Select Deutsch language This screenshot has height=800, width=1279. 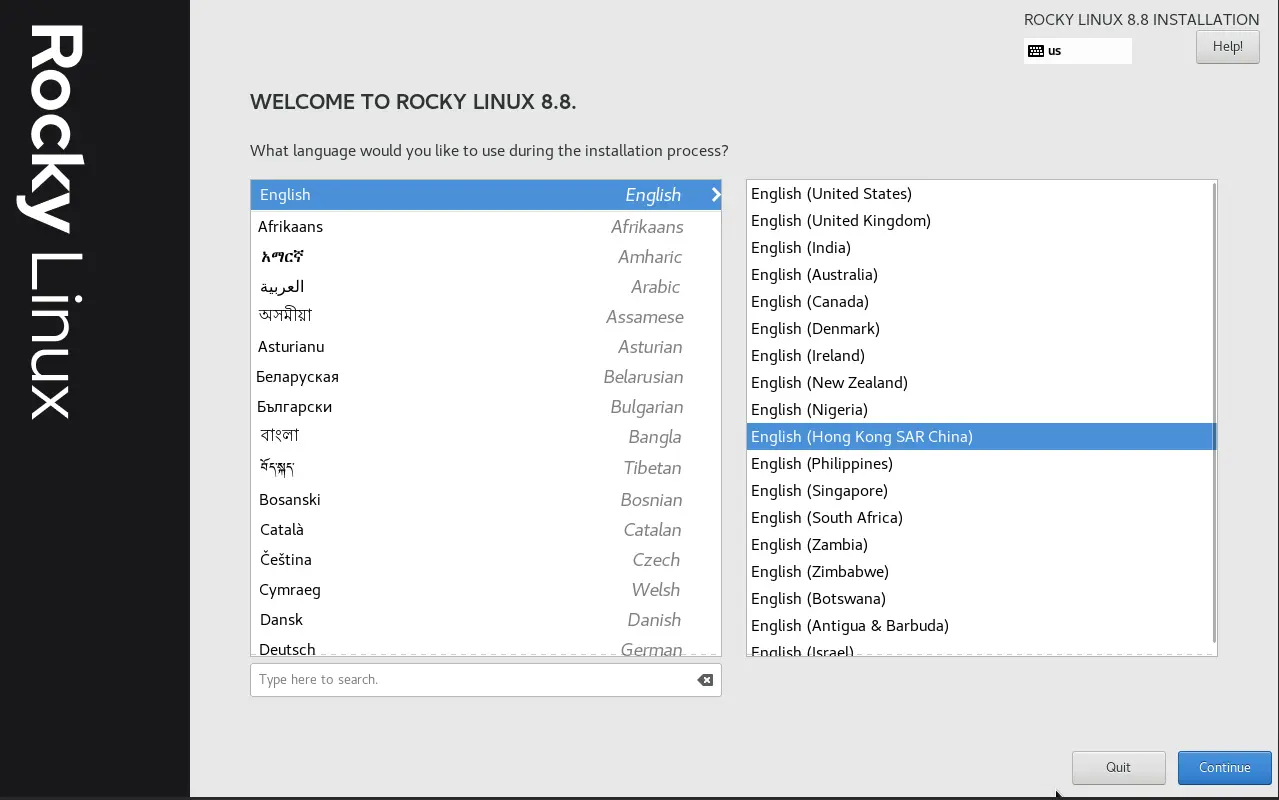(x=486, y=648)
